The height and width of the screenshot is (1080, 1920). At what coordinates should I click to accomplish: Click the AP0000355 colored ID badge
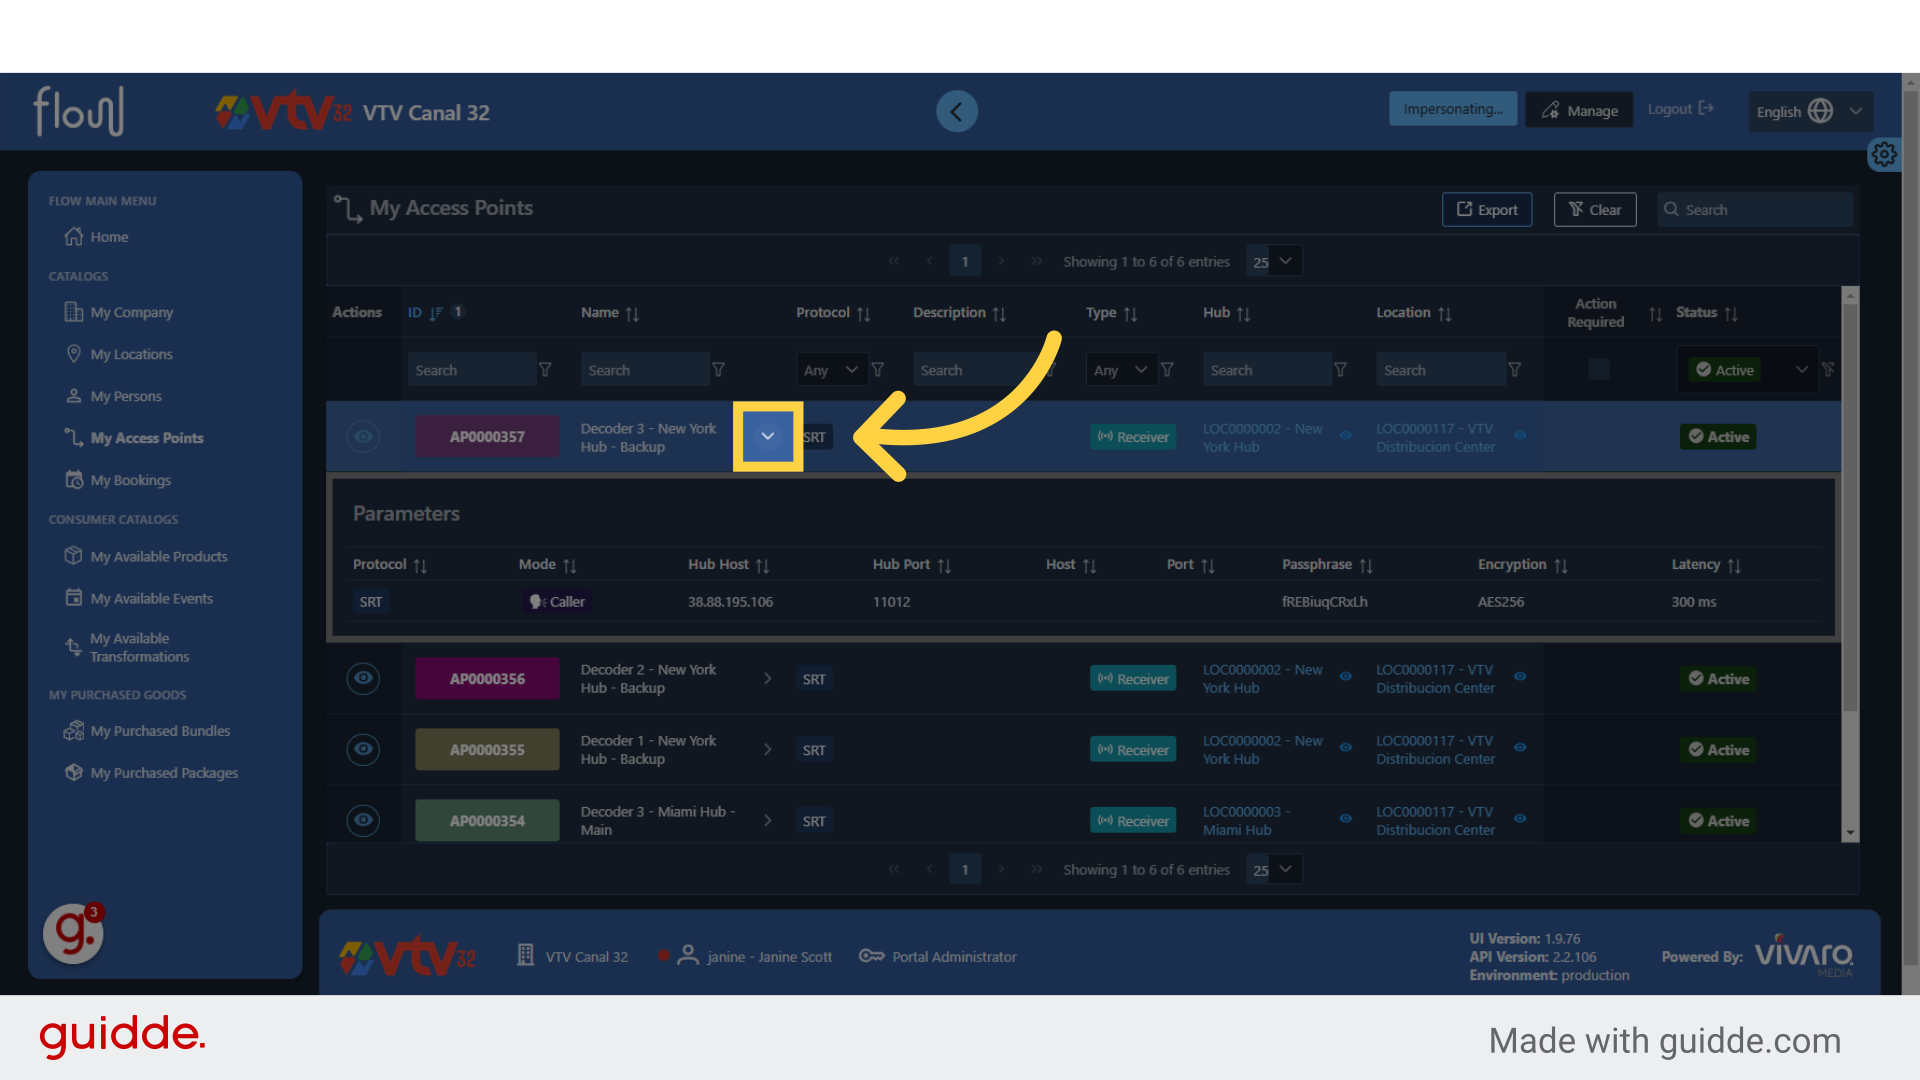point(487,750)
